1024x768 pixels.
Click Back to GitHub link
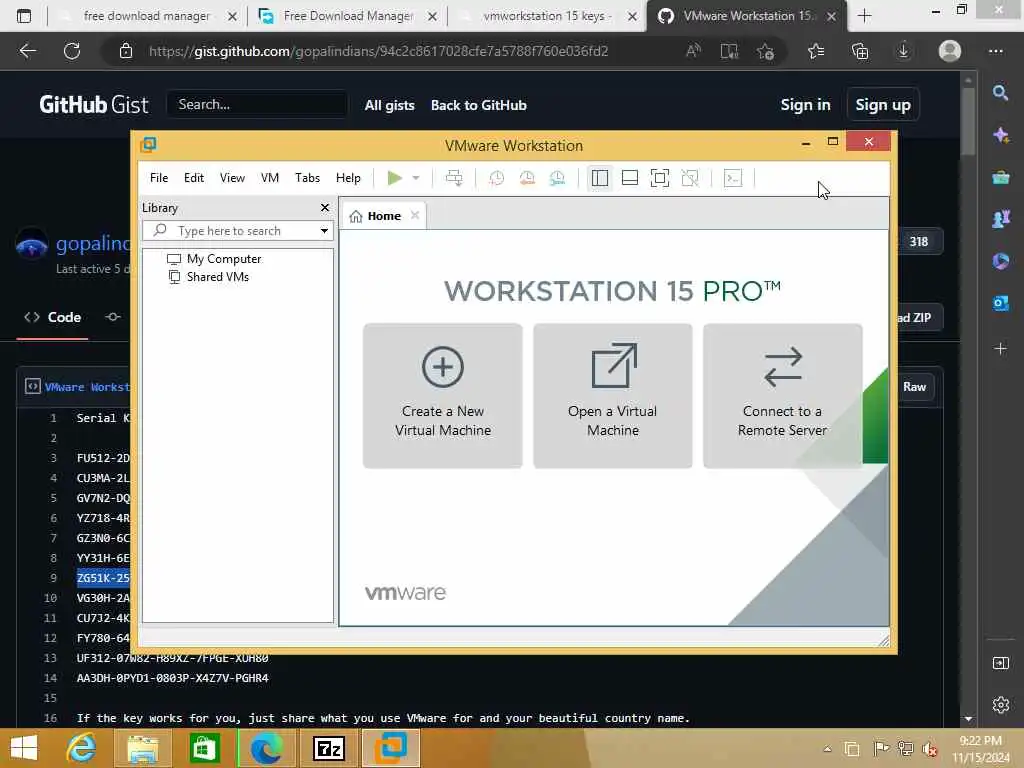coord(479,105)
